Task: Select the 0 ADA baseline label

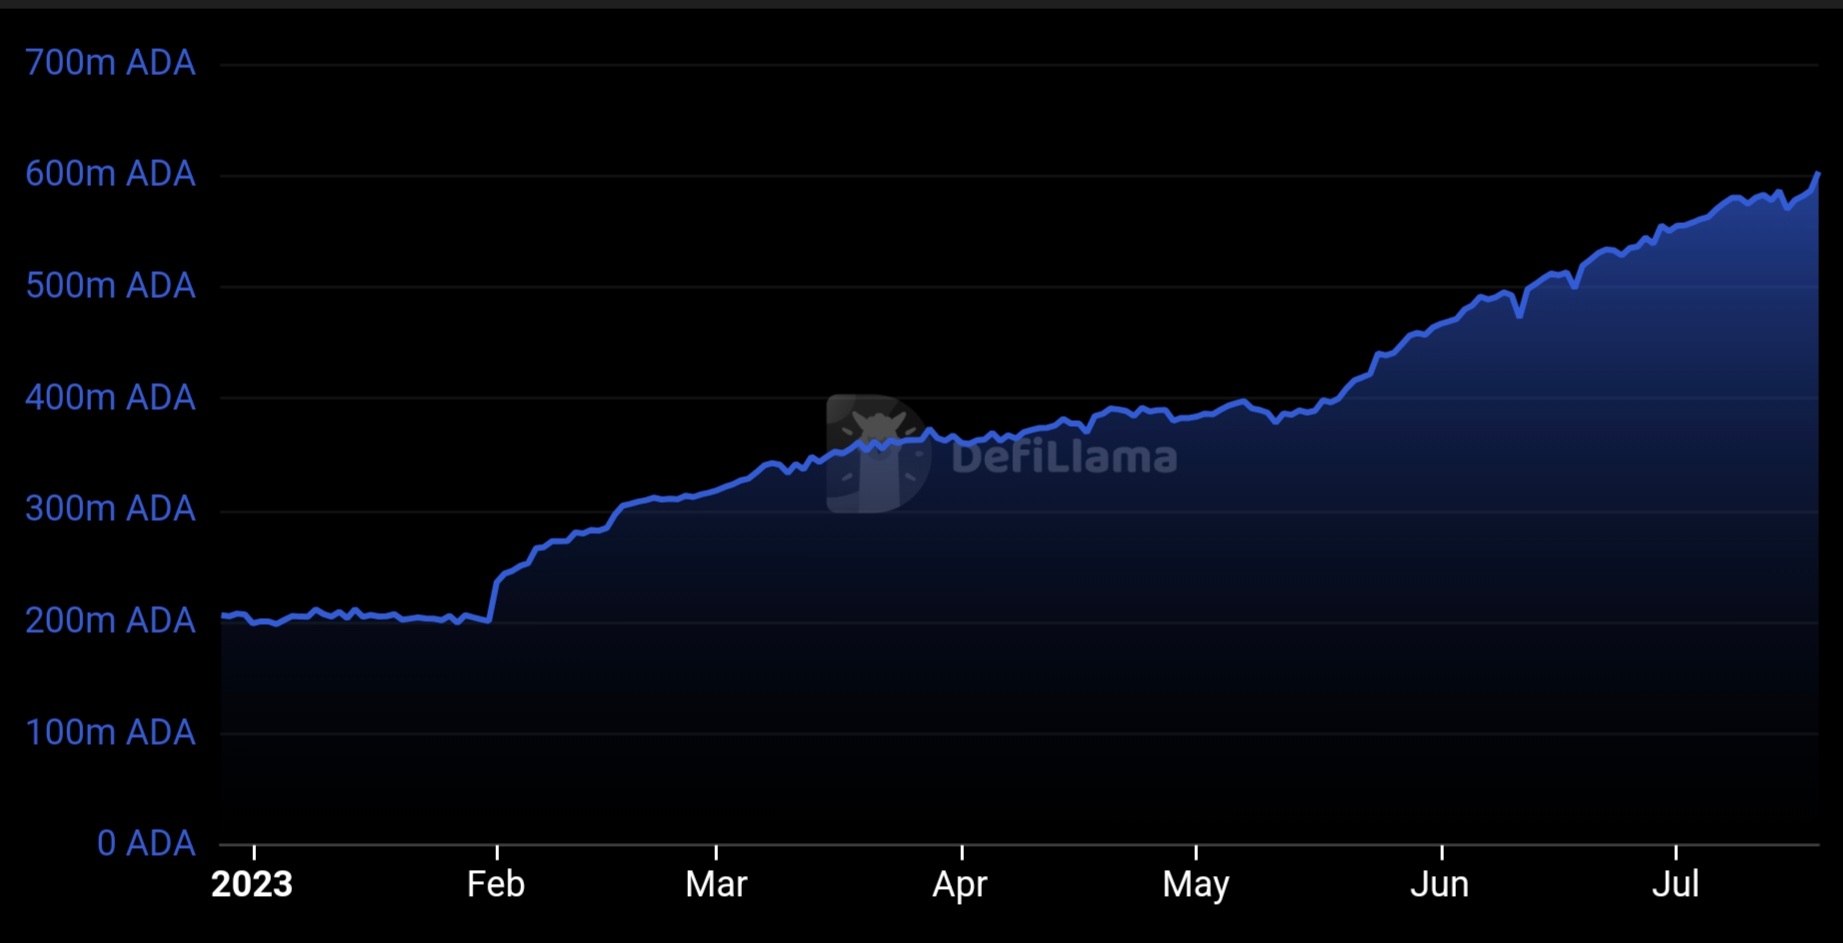Action: click(146, 843)
